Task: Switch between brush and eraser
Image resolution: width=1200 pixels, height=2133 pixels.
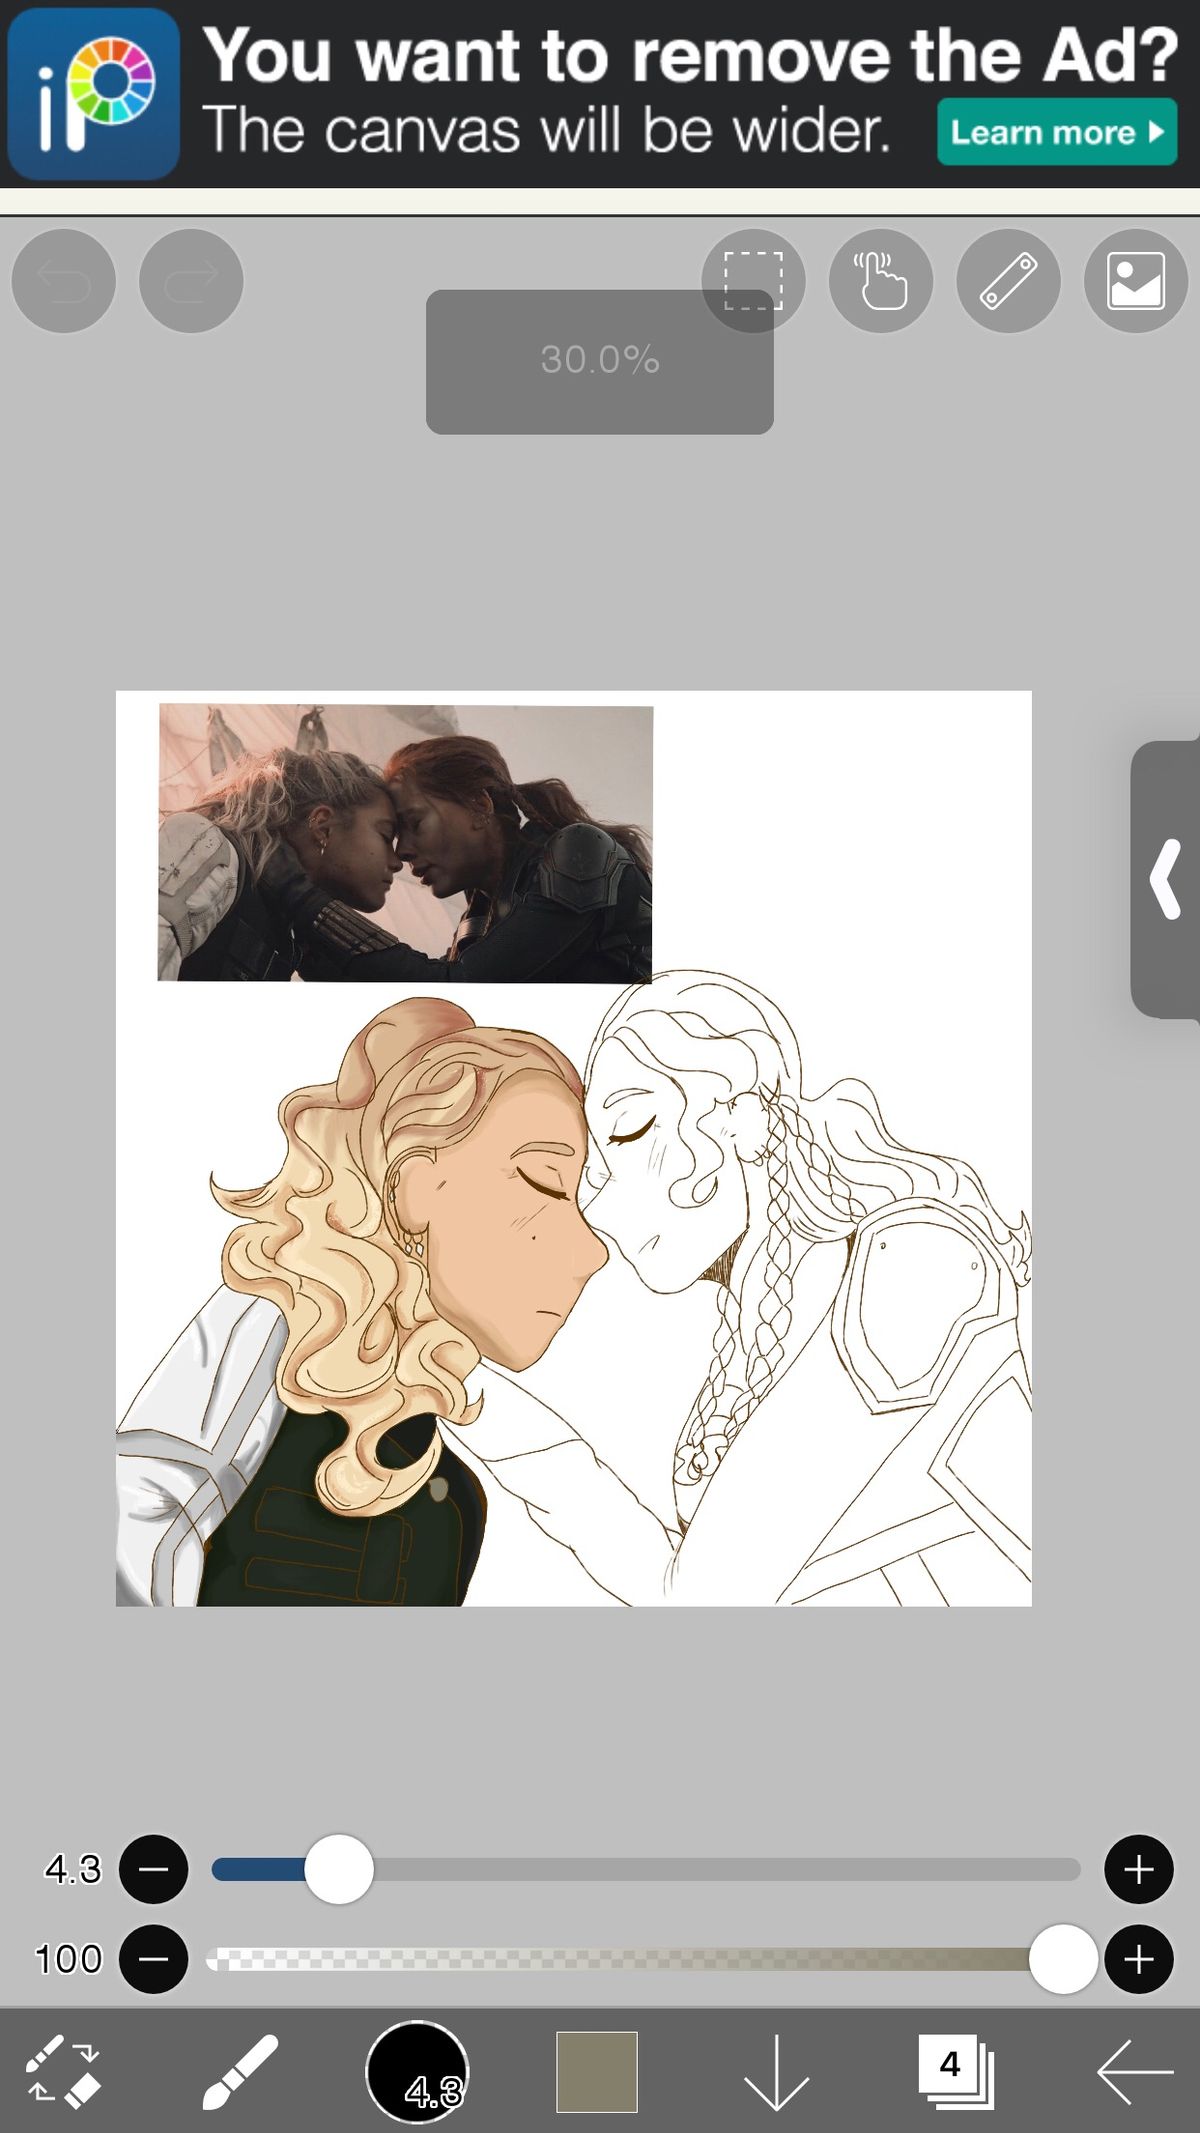Action: 62,2071
